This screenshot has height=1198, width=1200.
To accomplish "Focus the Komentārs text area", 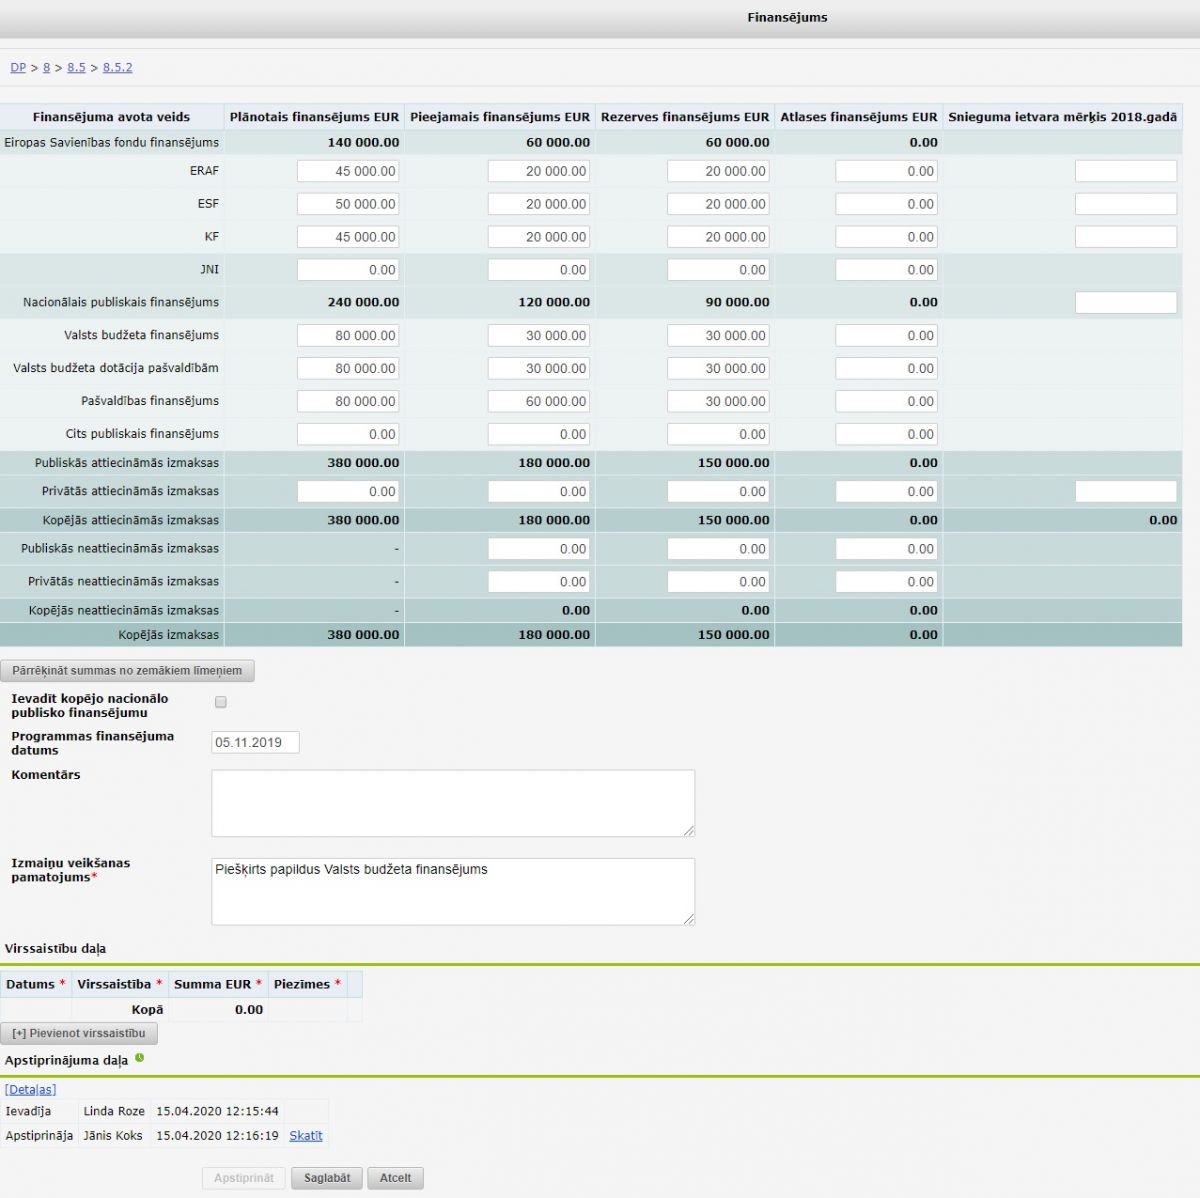I will 452,803.
